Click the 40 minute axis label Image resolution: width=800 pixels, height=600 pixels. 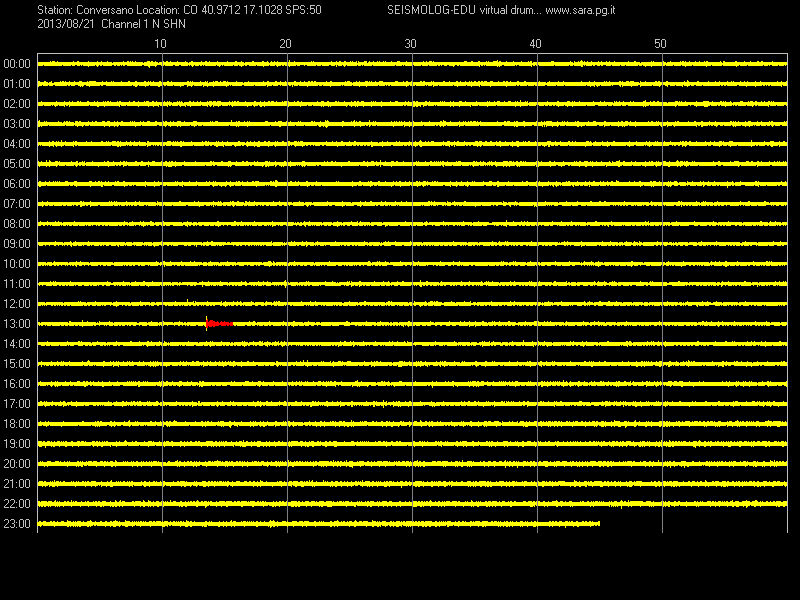(x=535, y=44)
